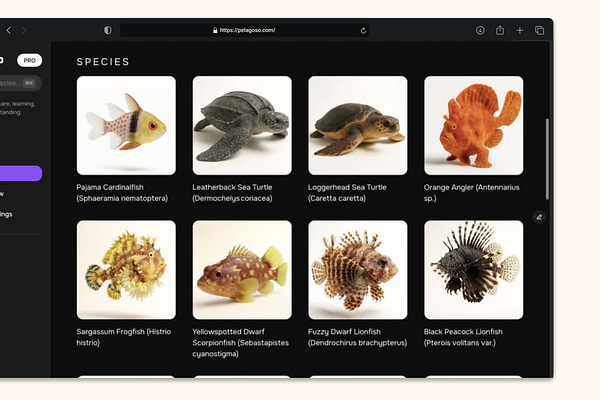The width and height of the screenshot is (600, 400).
Task: Click 'Leatherback Sea Turtle (Dermochelys coriacea)' caption
Action: [x=232, y=193]
